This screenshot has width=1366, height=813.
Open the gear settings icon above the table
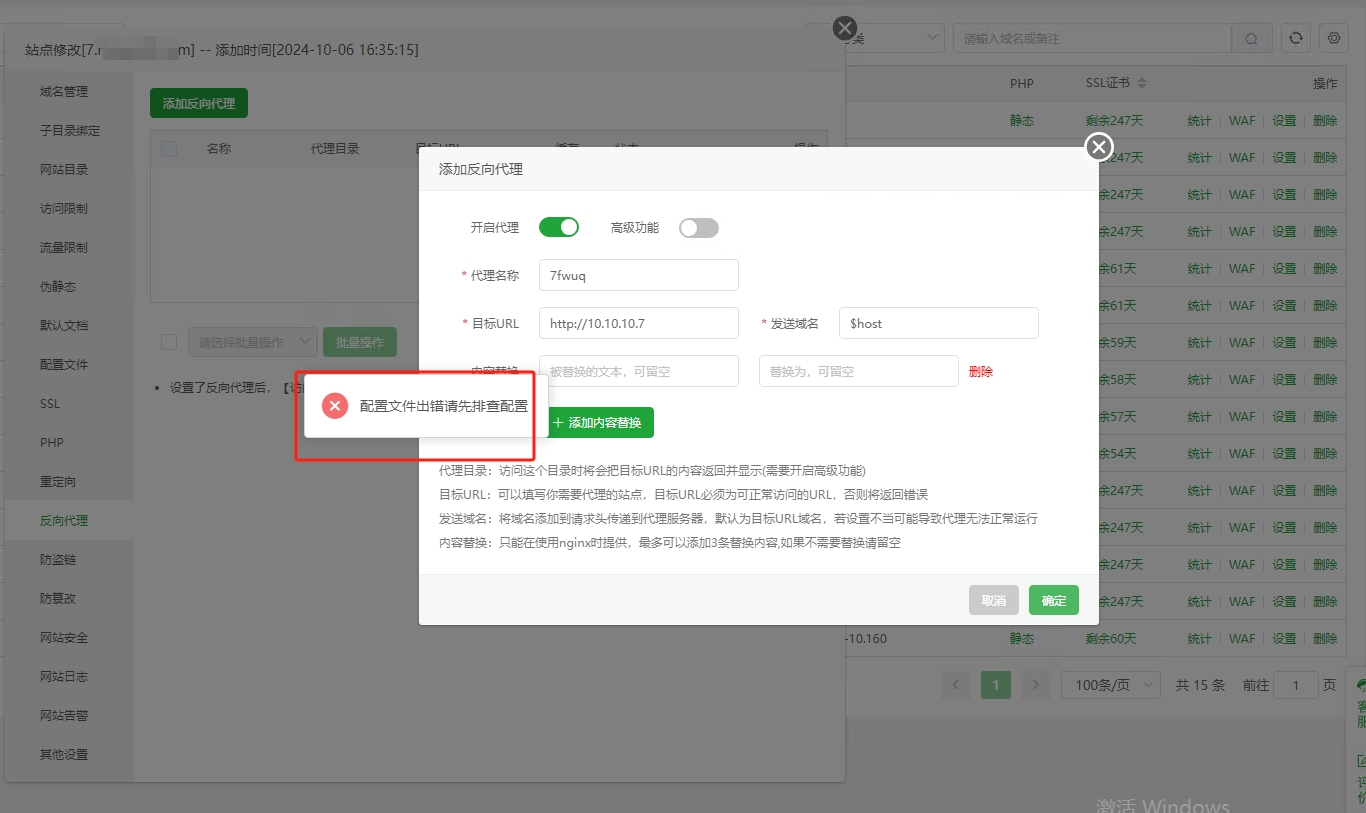tap(1334, 38)
